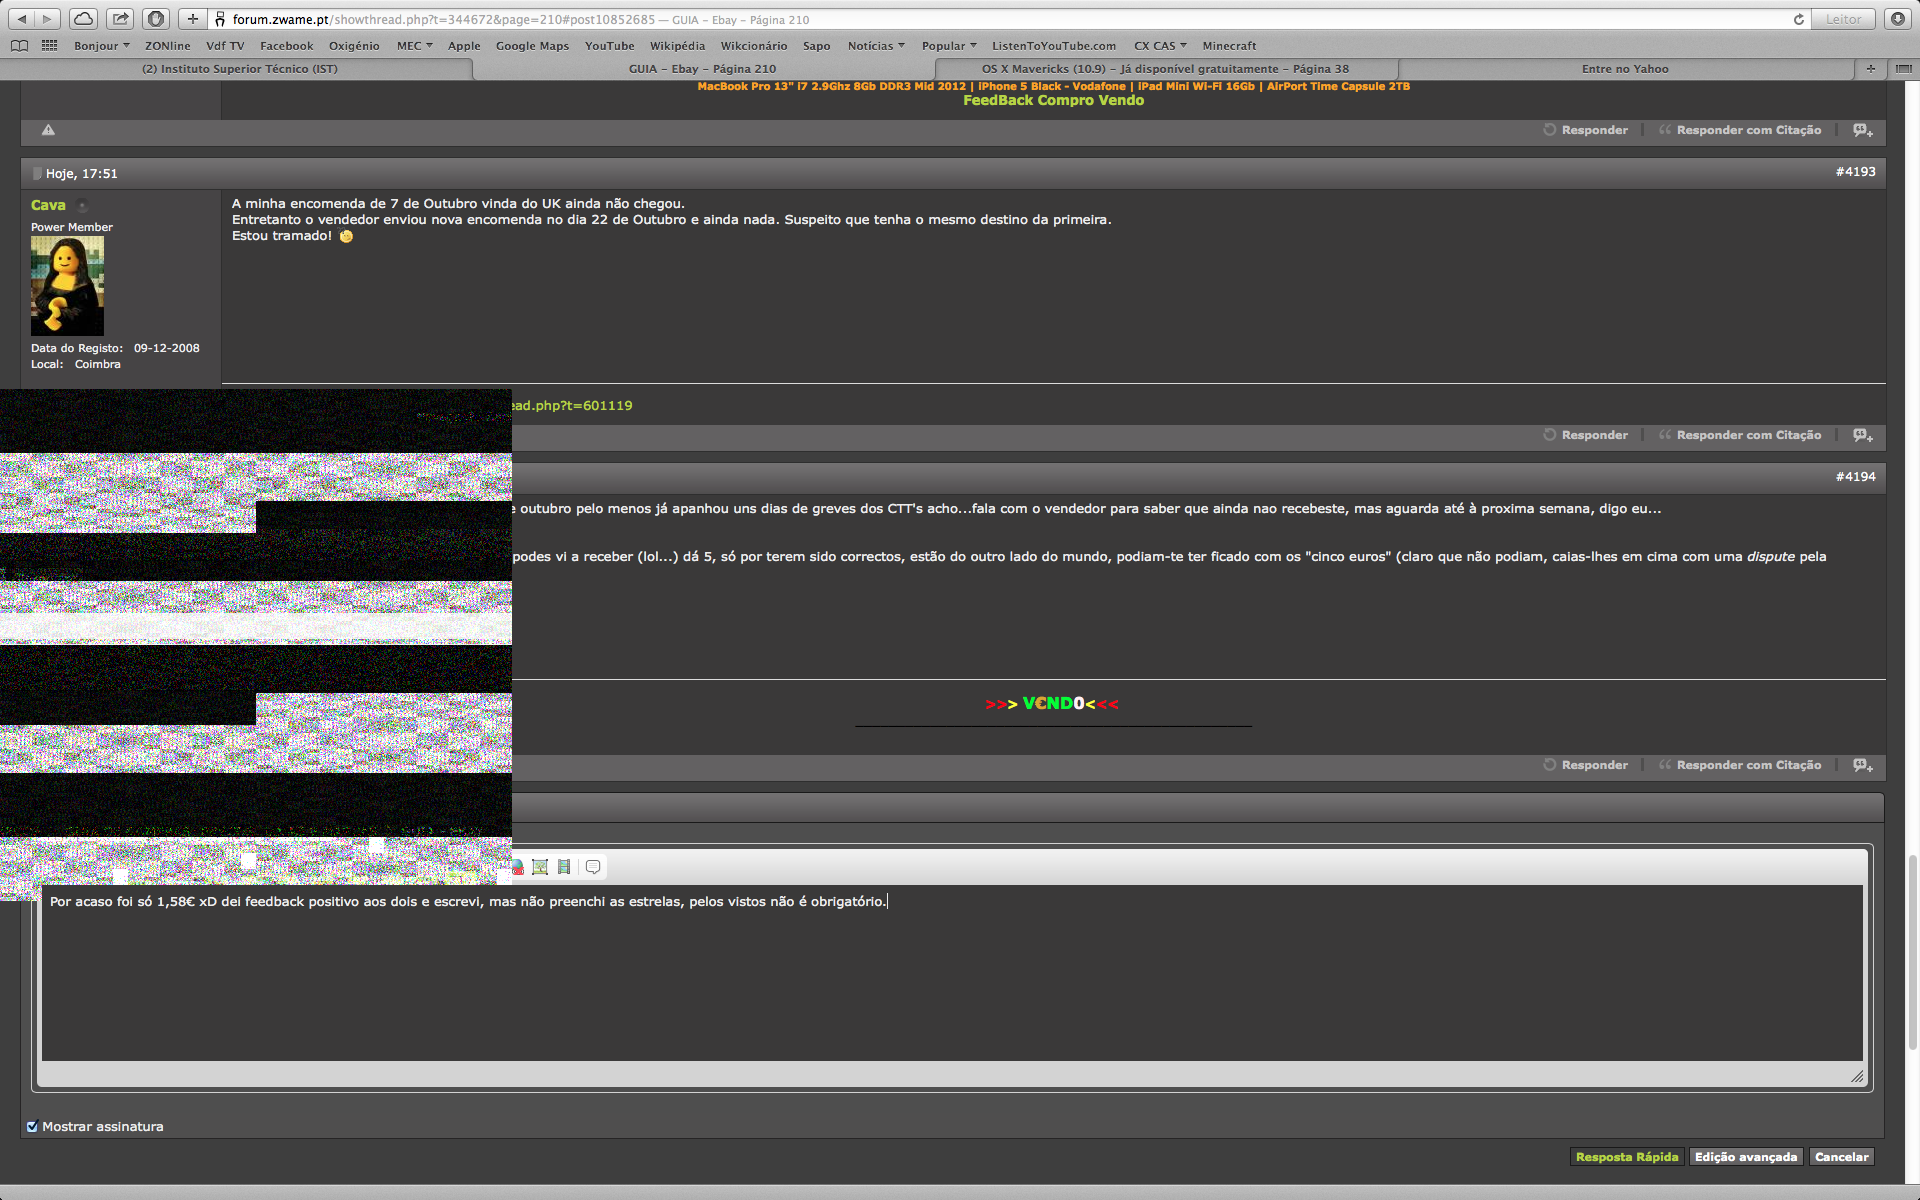Switch to the Instituto Superior Técnico tab
The height and width of the screenshot is (1200, 1920).
coord(240,69)
